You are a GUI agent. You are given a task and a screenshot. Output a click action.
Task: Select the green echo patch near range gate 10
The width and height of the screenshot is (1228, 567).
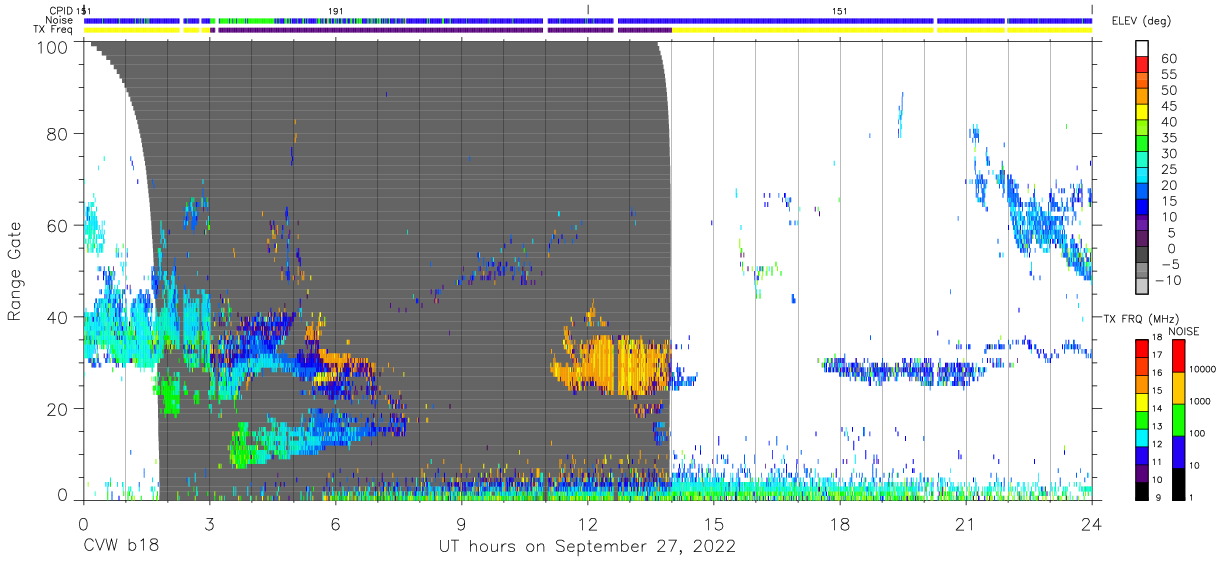point(240,447)
